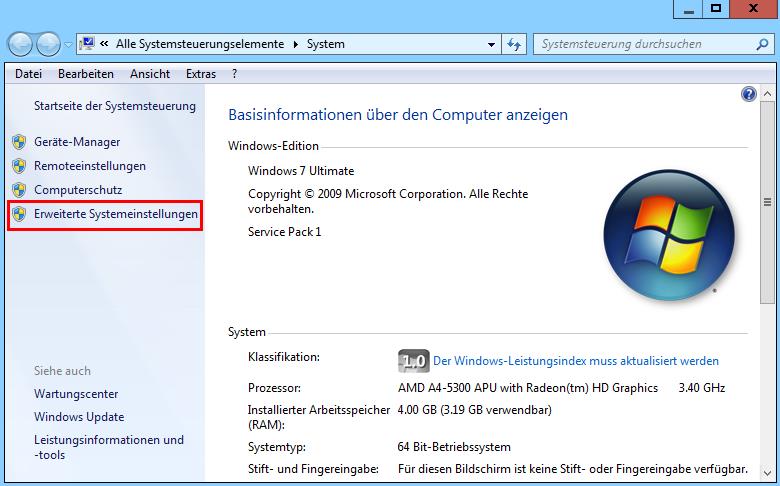Click the 3.40 GHz value
The image size is (780, 486).
(x=702, y=388)
